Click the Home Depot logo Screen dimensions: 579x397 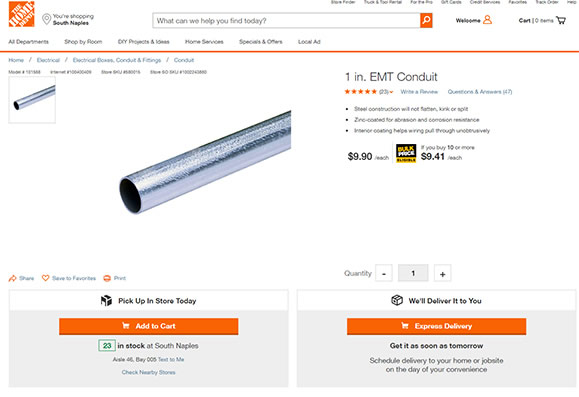21,14
